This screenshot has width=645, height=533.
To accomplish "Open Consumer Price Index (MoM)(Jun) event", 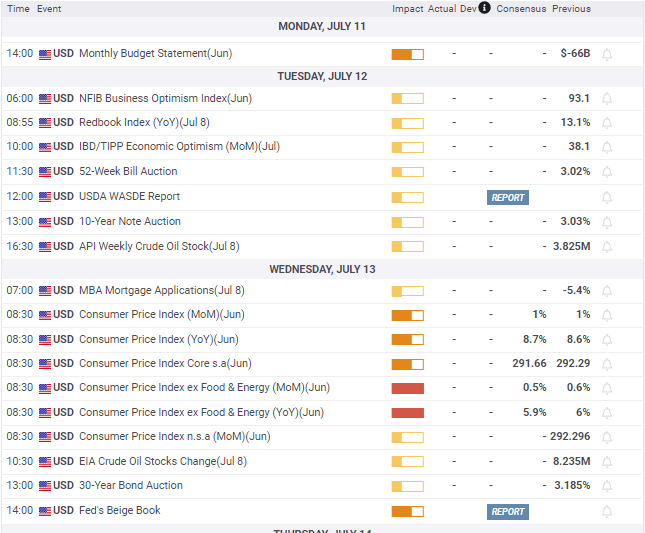I will [x=161, y=315].
